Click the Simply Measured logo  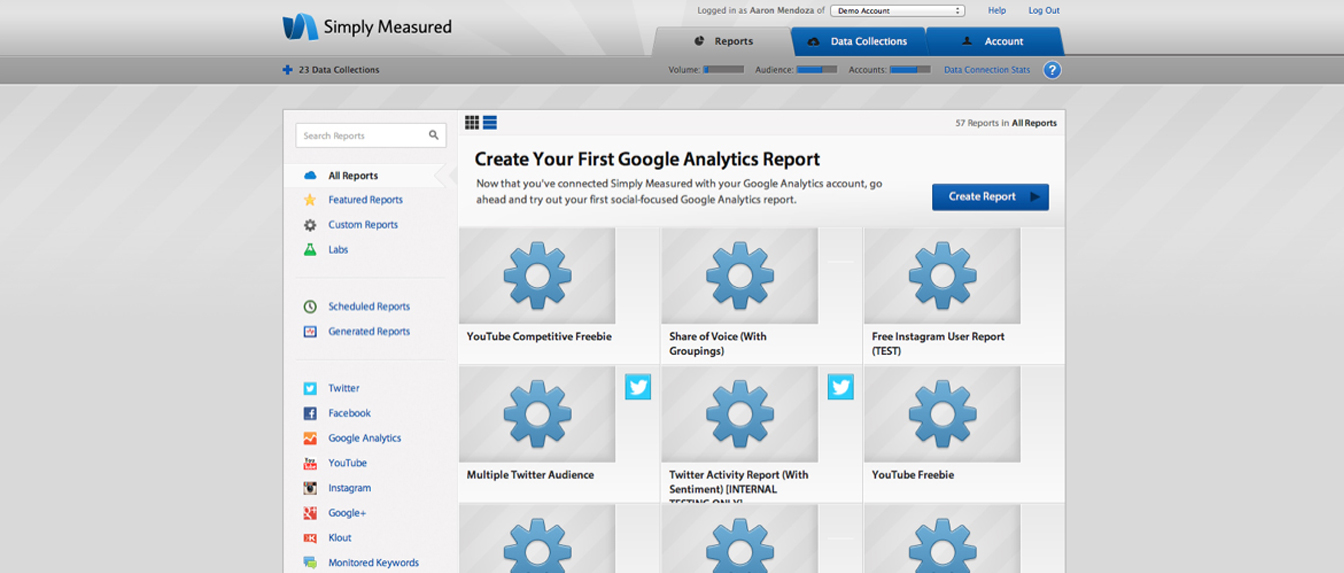tap(367, 27)
